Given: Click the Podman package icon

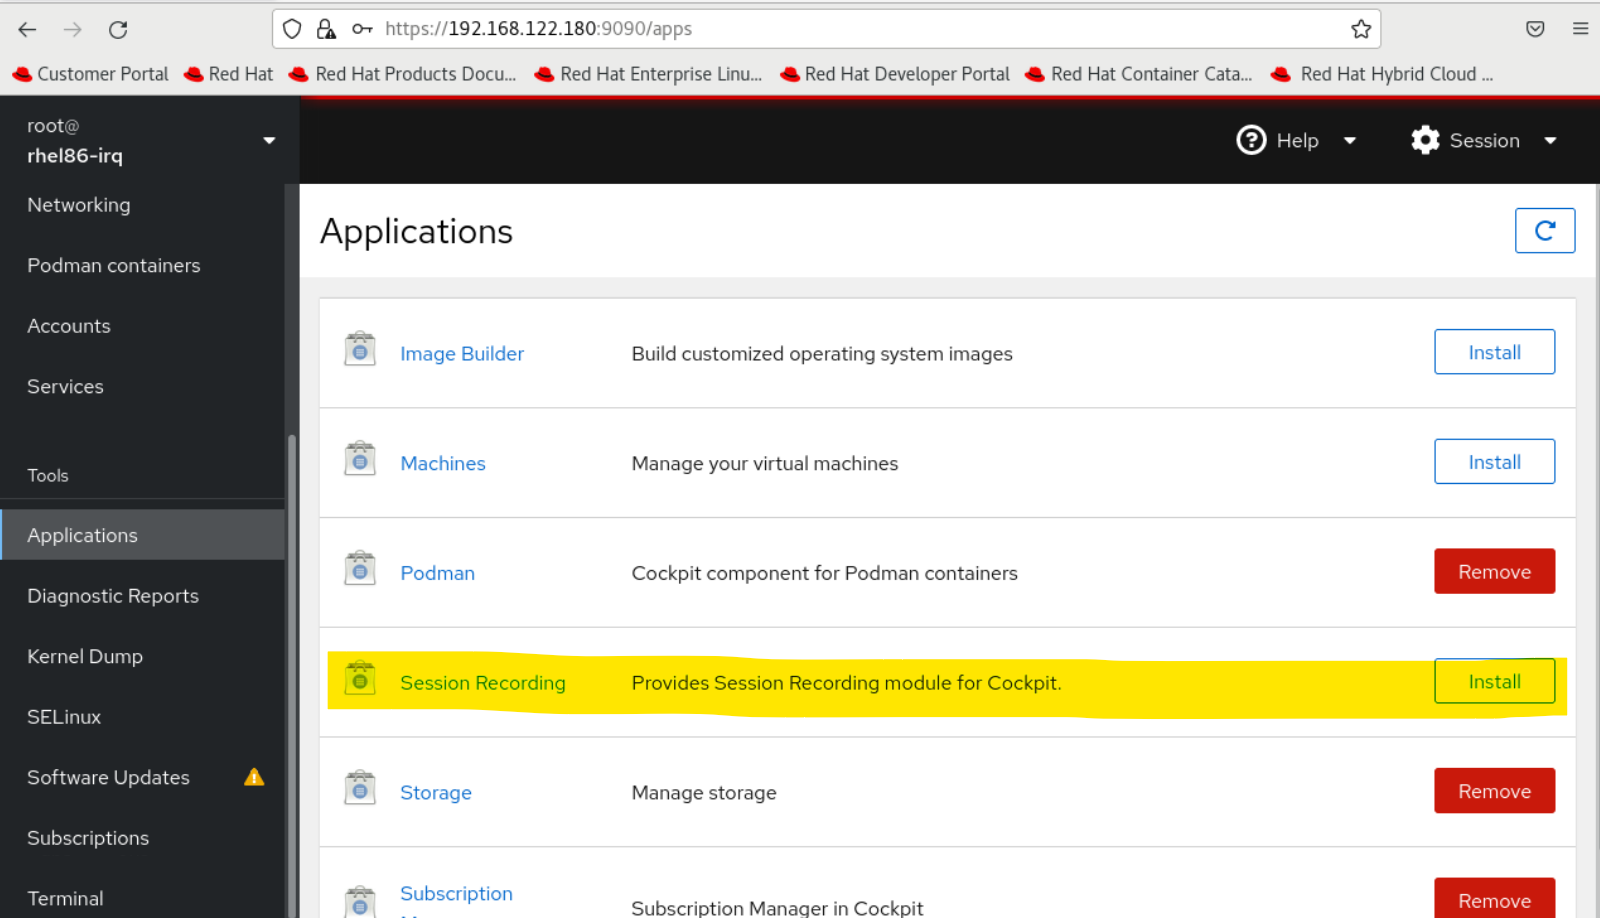Looking at the screenshot, I should coord(360,569).
